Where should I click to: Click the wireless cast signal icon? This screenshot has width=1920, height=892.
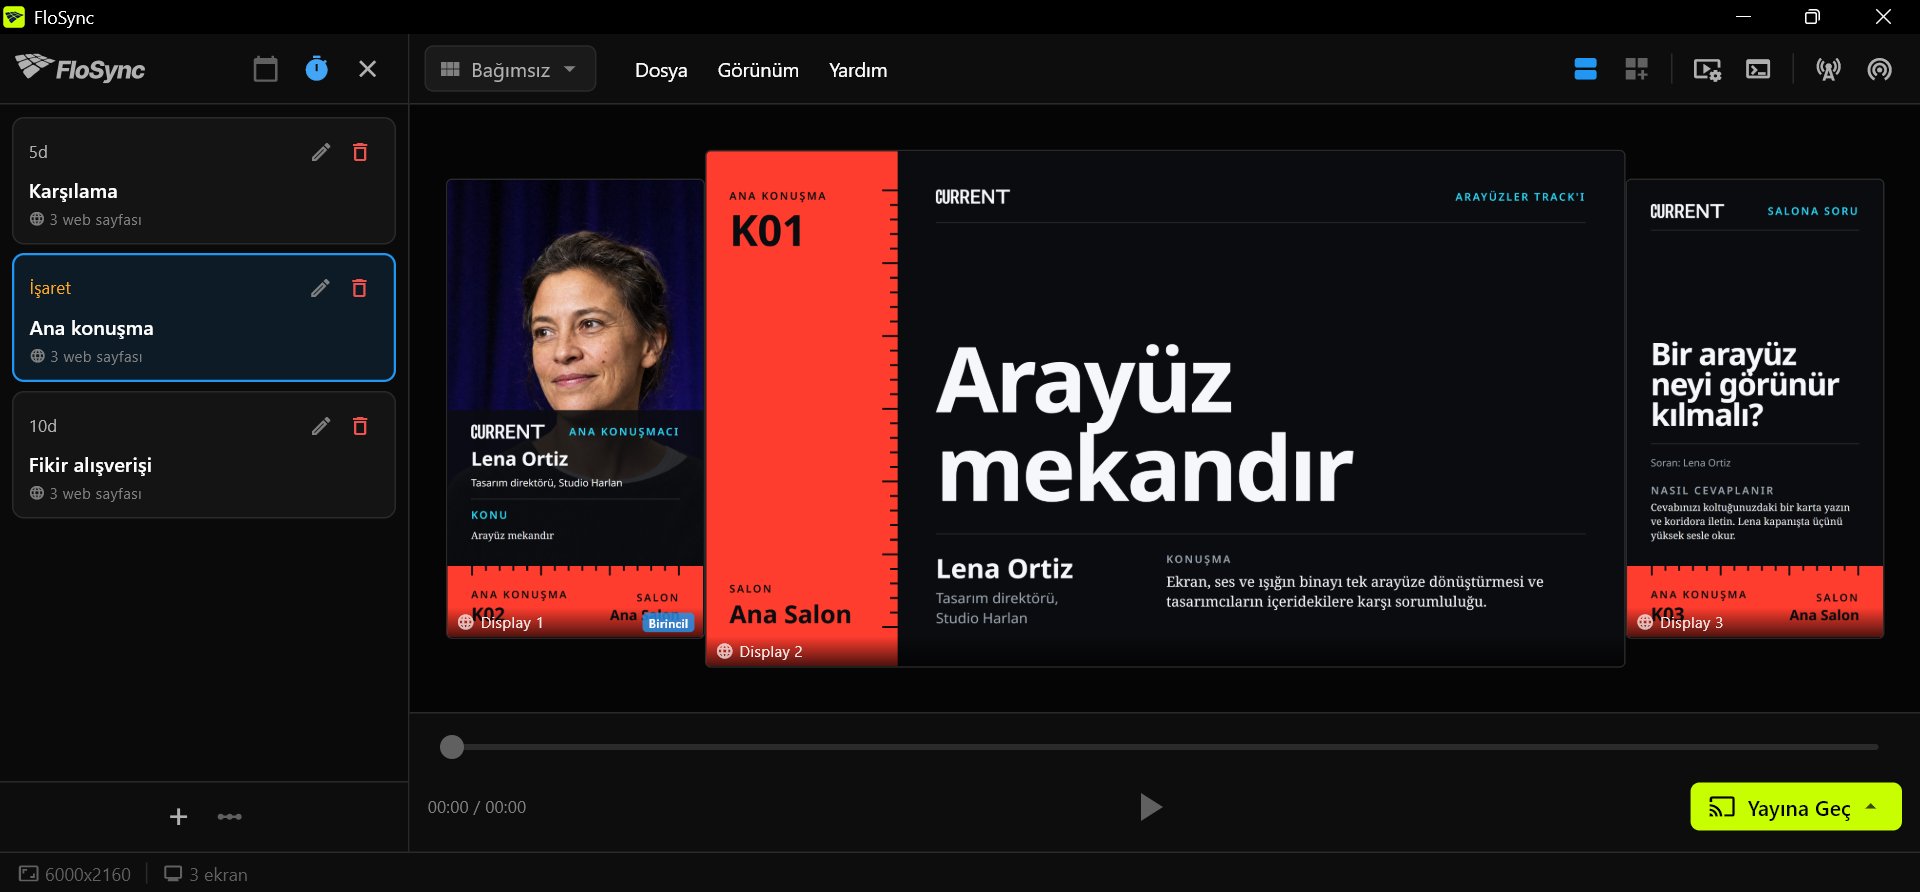(1879, 69)
